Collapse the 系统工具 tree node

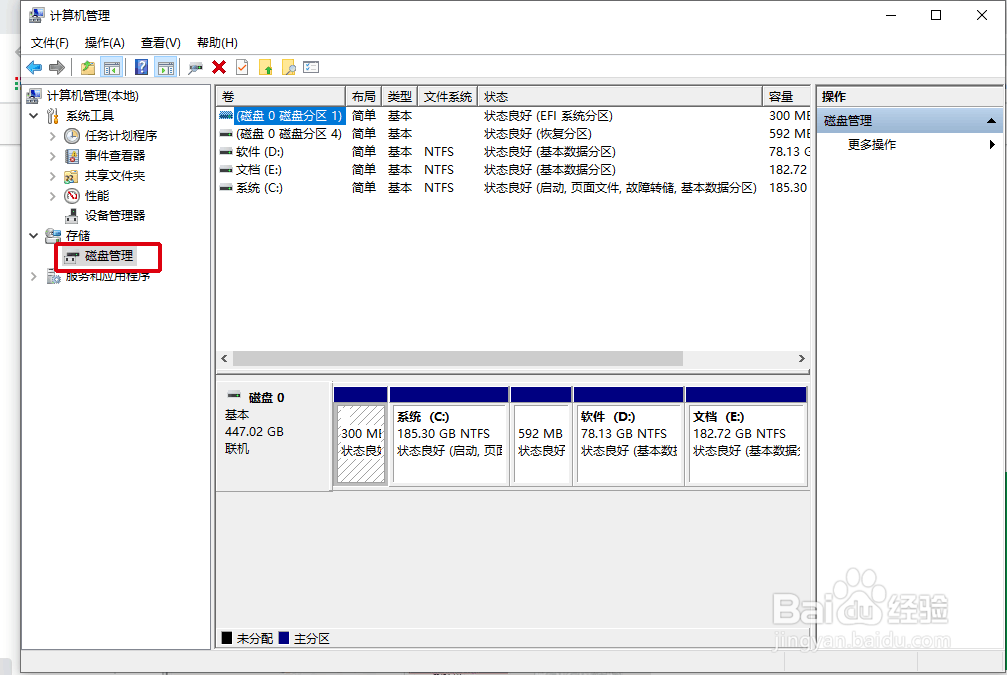[x=34, y=116]
